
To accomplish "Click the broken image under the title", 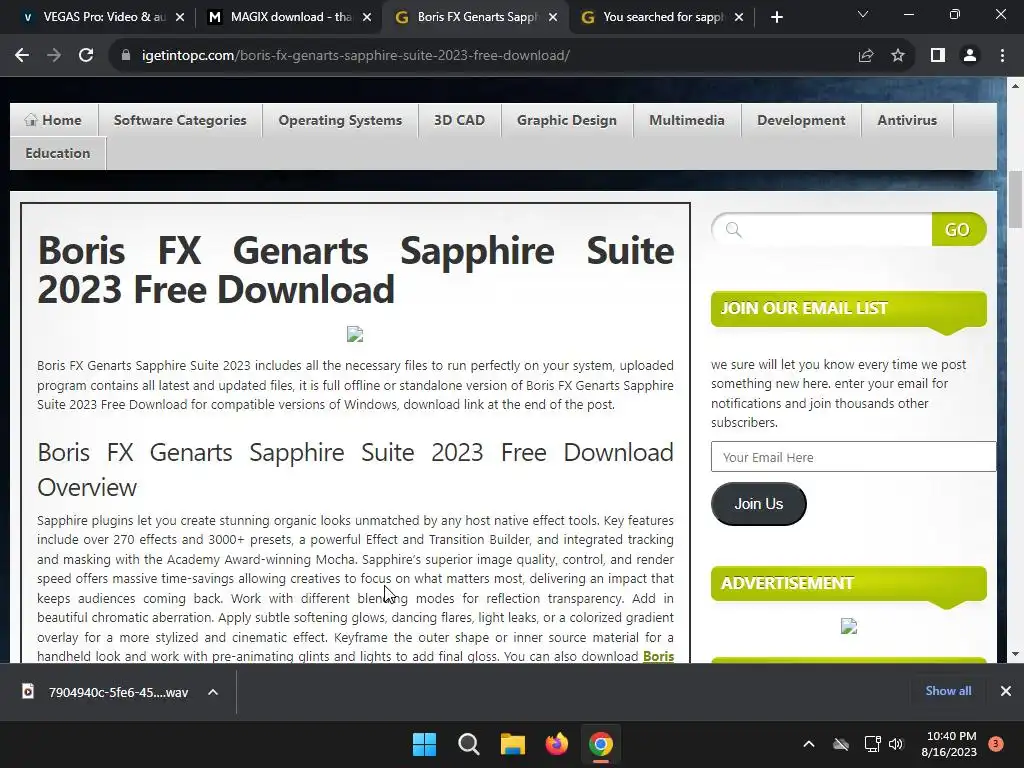I will coord(355,334).
